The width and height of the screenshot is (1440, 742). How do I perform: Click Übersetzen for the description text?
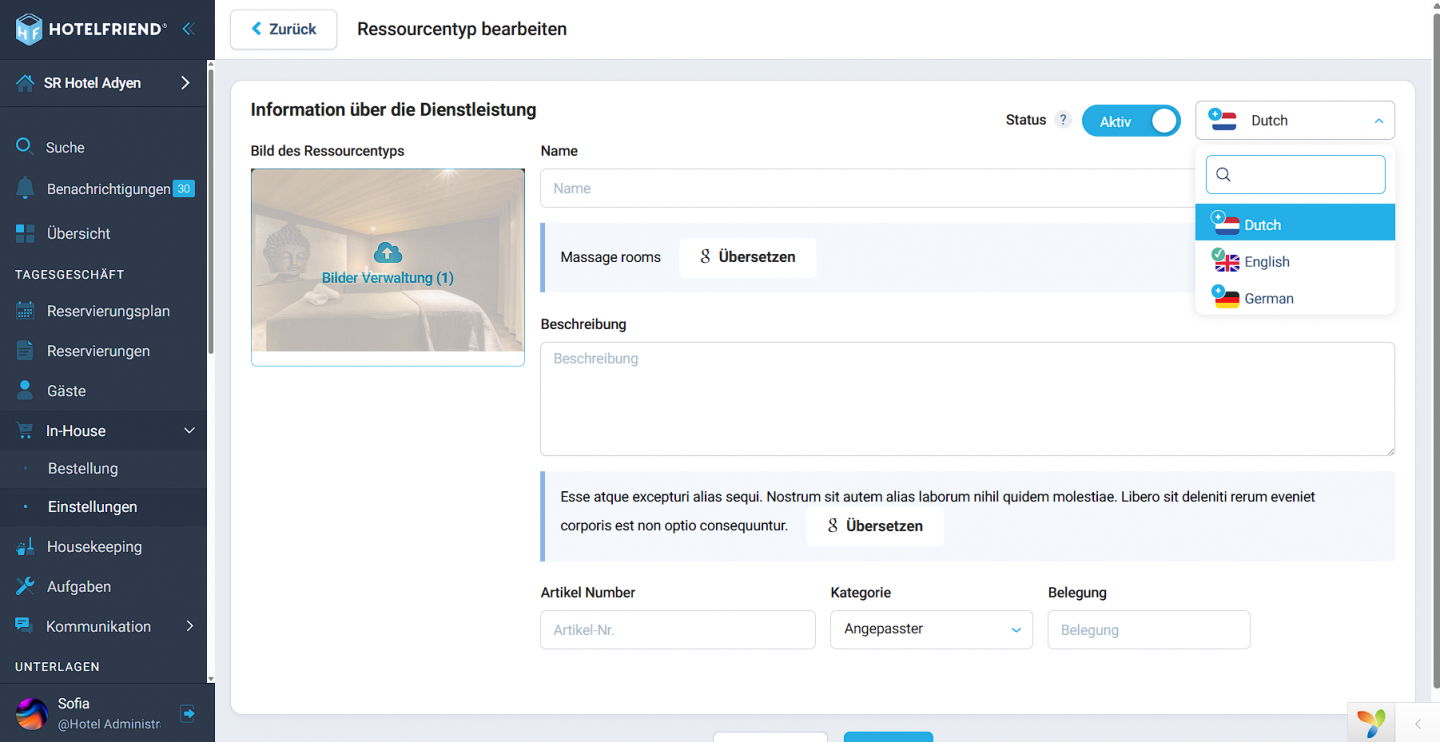point(875,526)
